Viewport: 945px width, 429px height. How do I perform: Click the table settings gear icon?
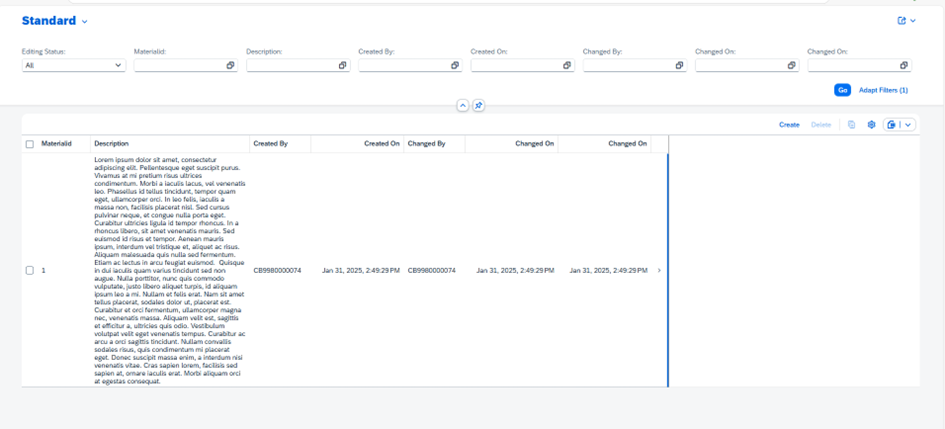(x=871, y=125)
